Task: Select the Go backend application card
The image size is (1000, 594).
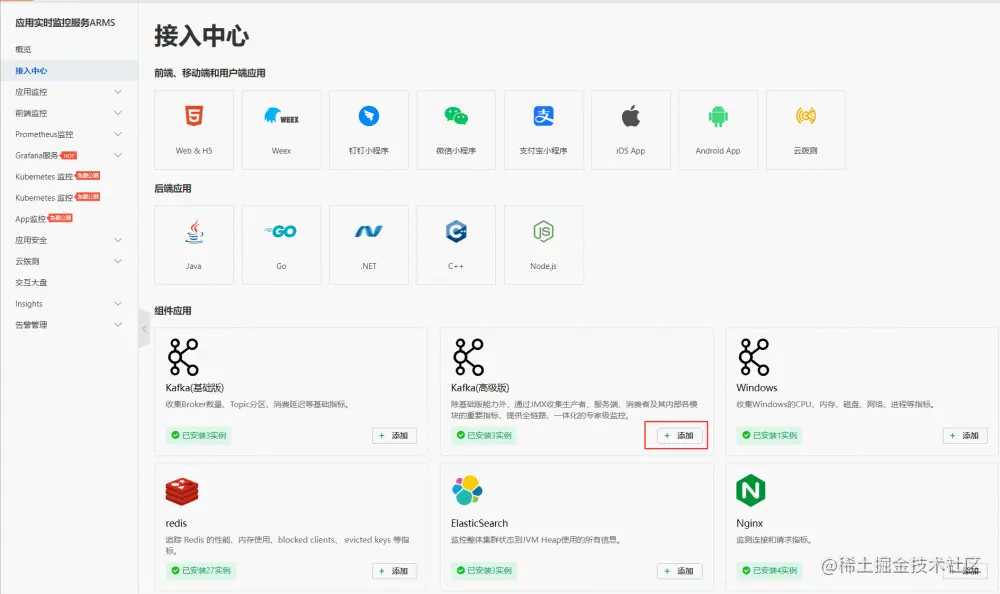Action: point(281,245)
